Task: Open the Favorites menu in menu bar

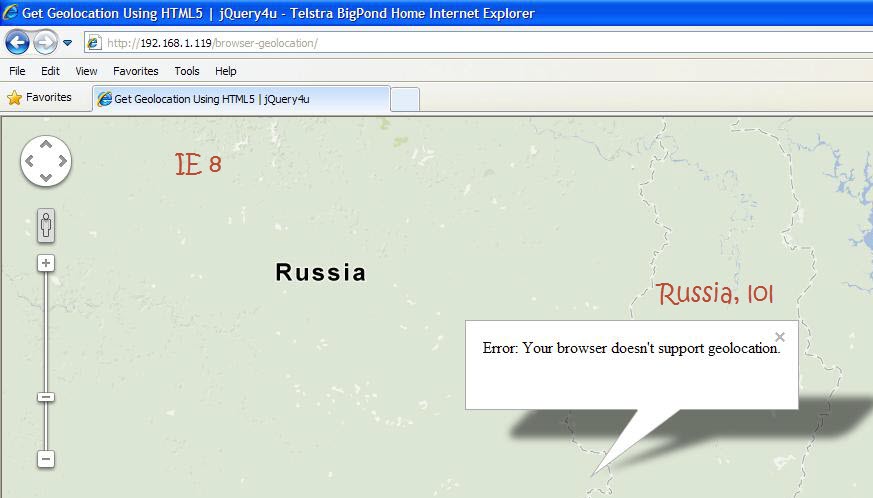Action: (135, 71)
